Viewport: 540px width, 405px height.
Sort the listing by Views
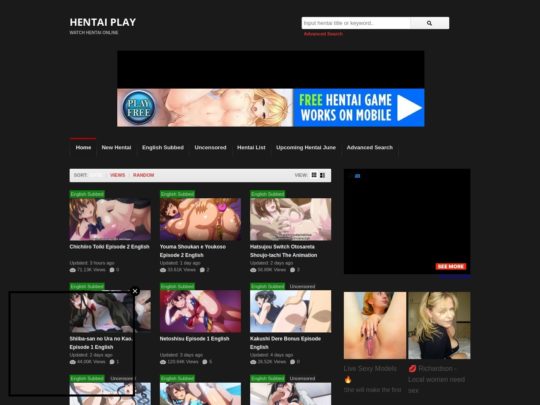click(x=117, y=175)
